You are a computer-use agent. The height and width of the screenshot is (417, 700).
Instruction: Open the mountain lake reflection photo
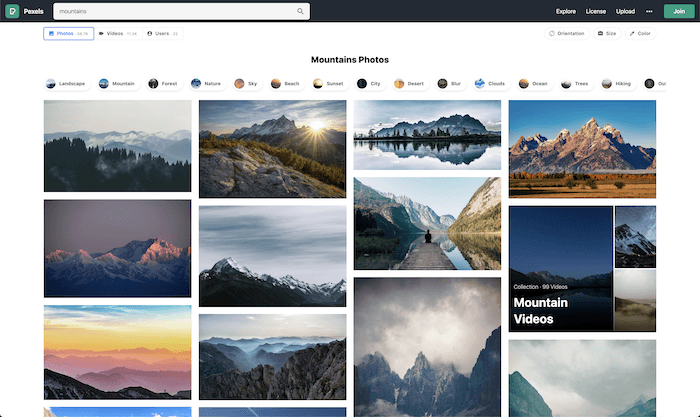(x=427, y=135)
